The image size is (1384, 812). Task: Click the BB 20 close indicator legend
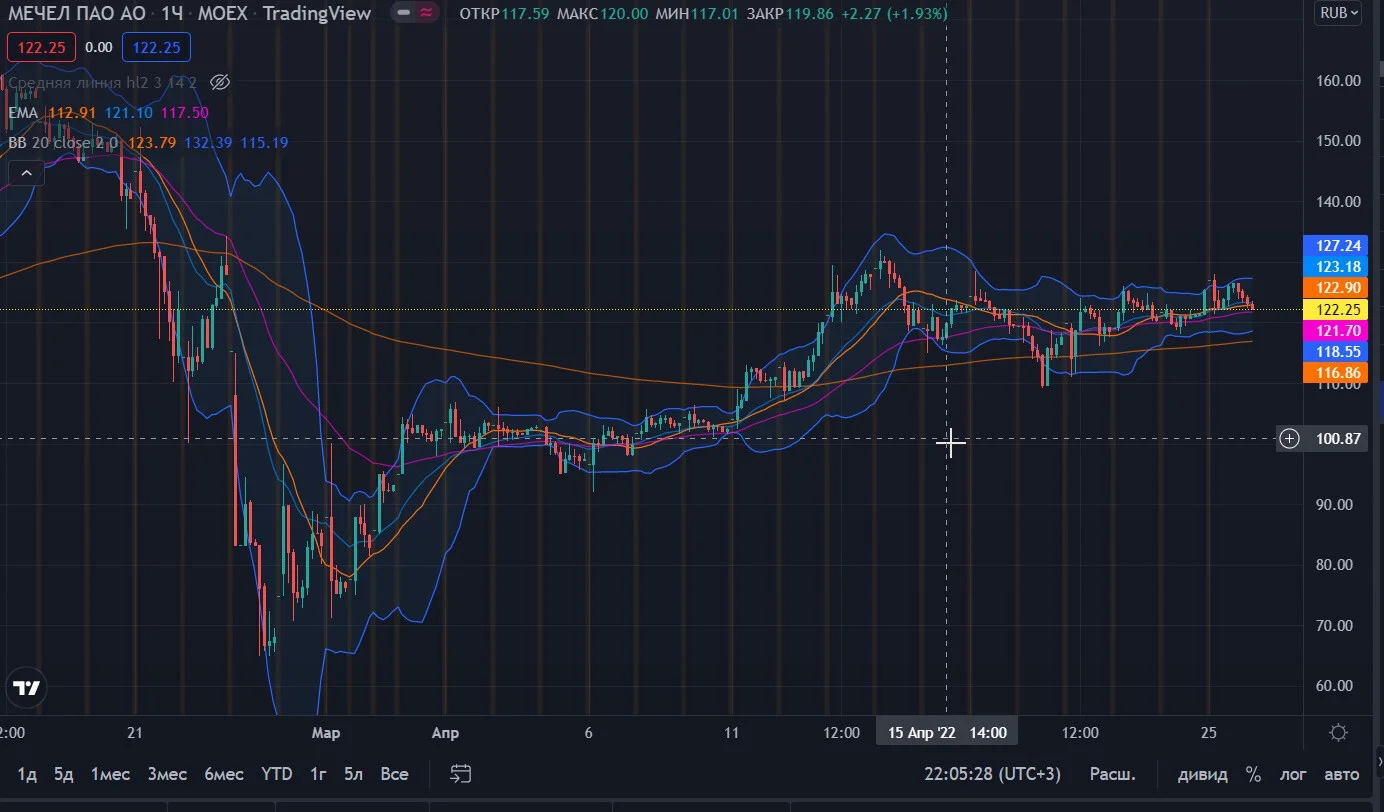pyautogui.click(x=63, y=143)
